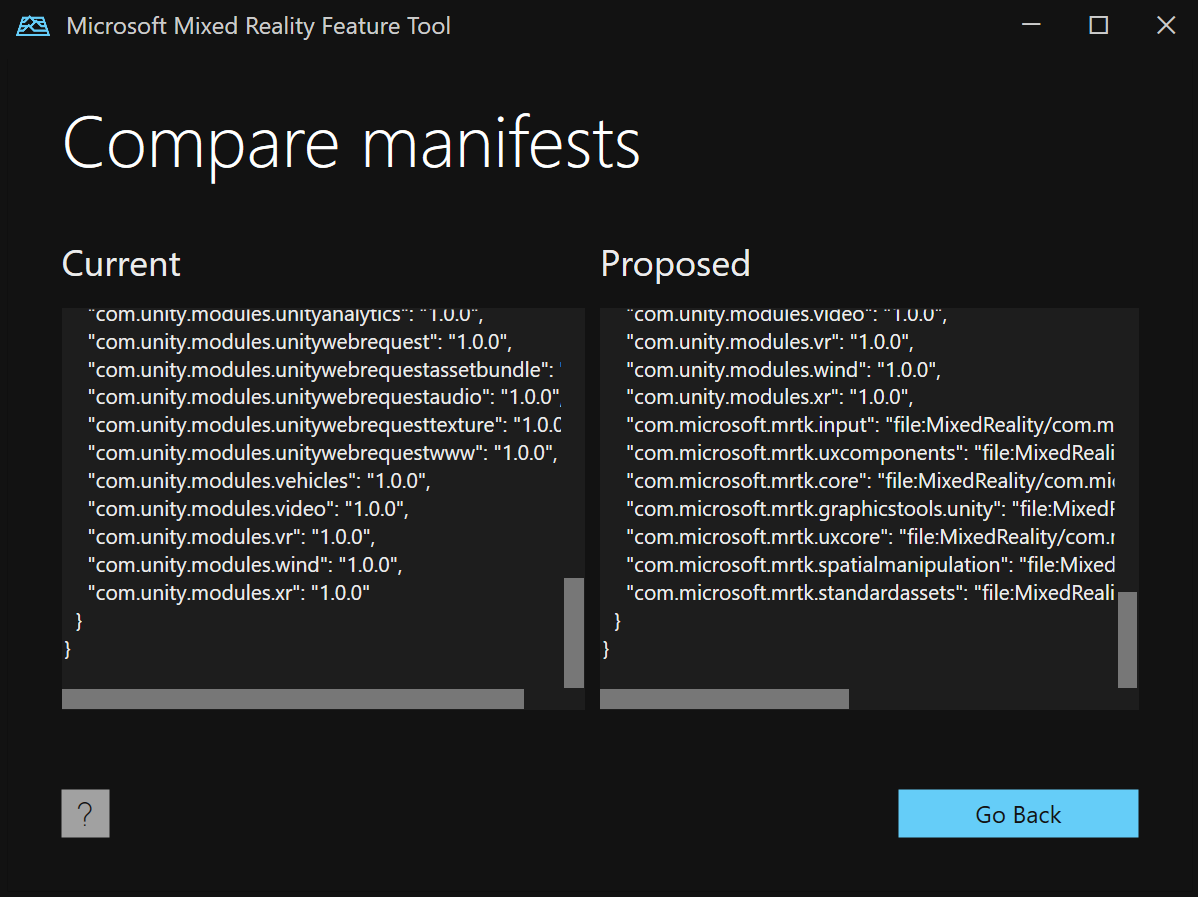This screenshot has height=897, width=1198.
Task: Select the com.microsoft.mrtk.uxcomponents entry
Action: click(870, 453)
